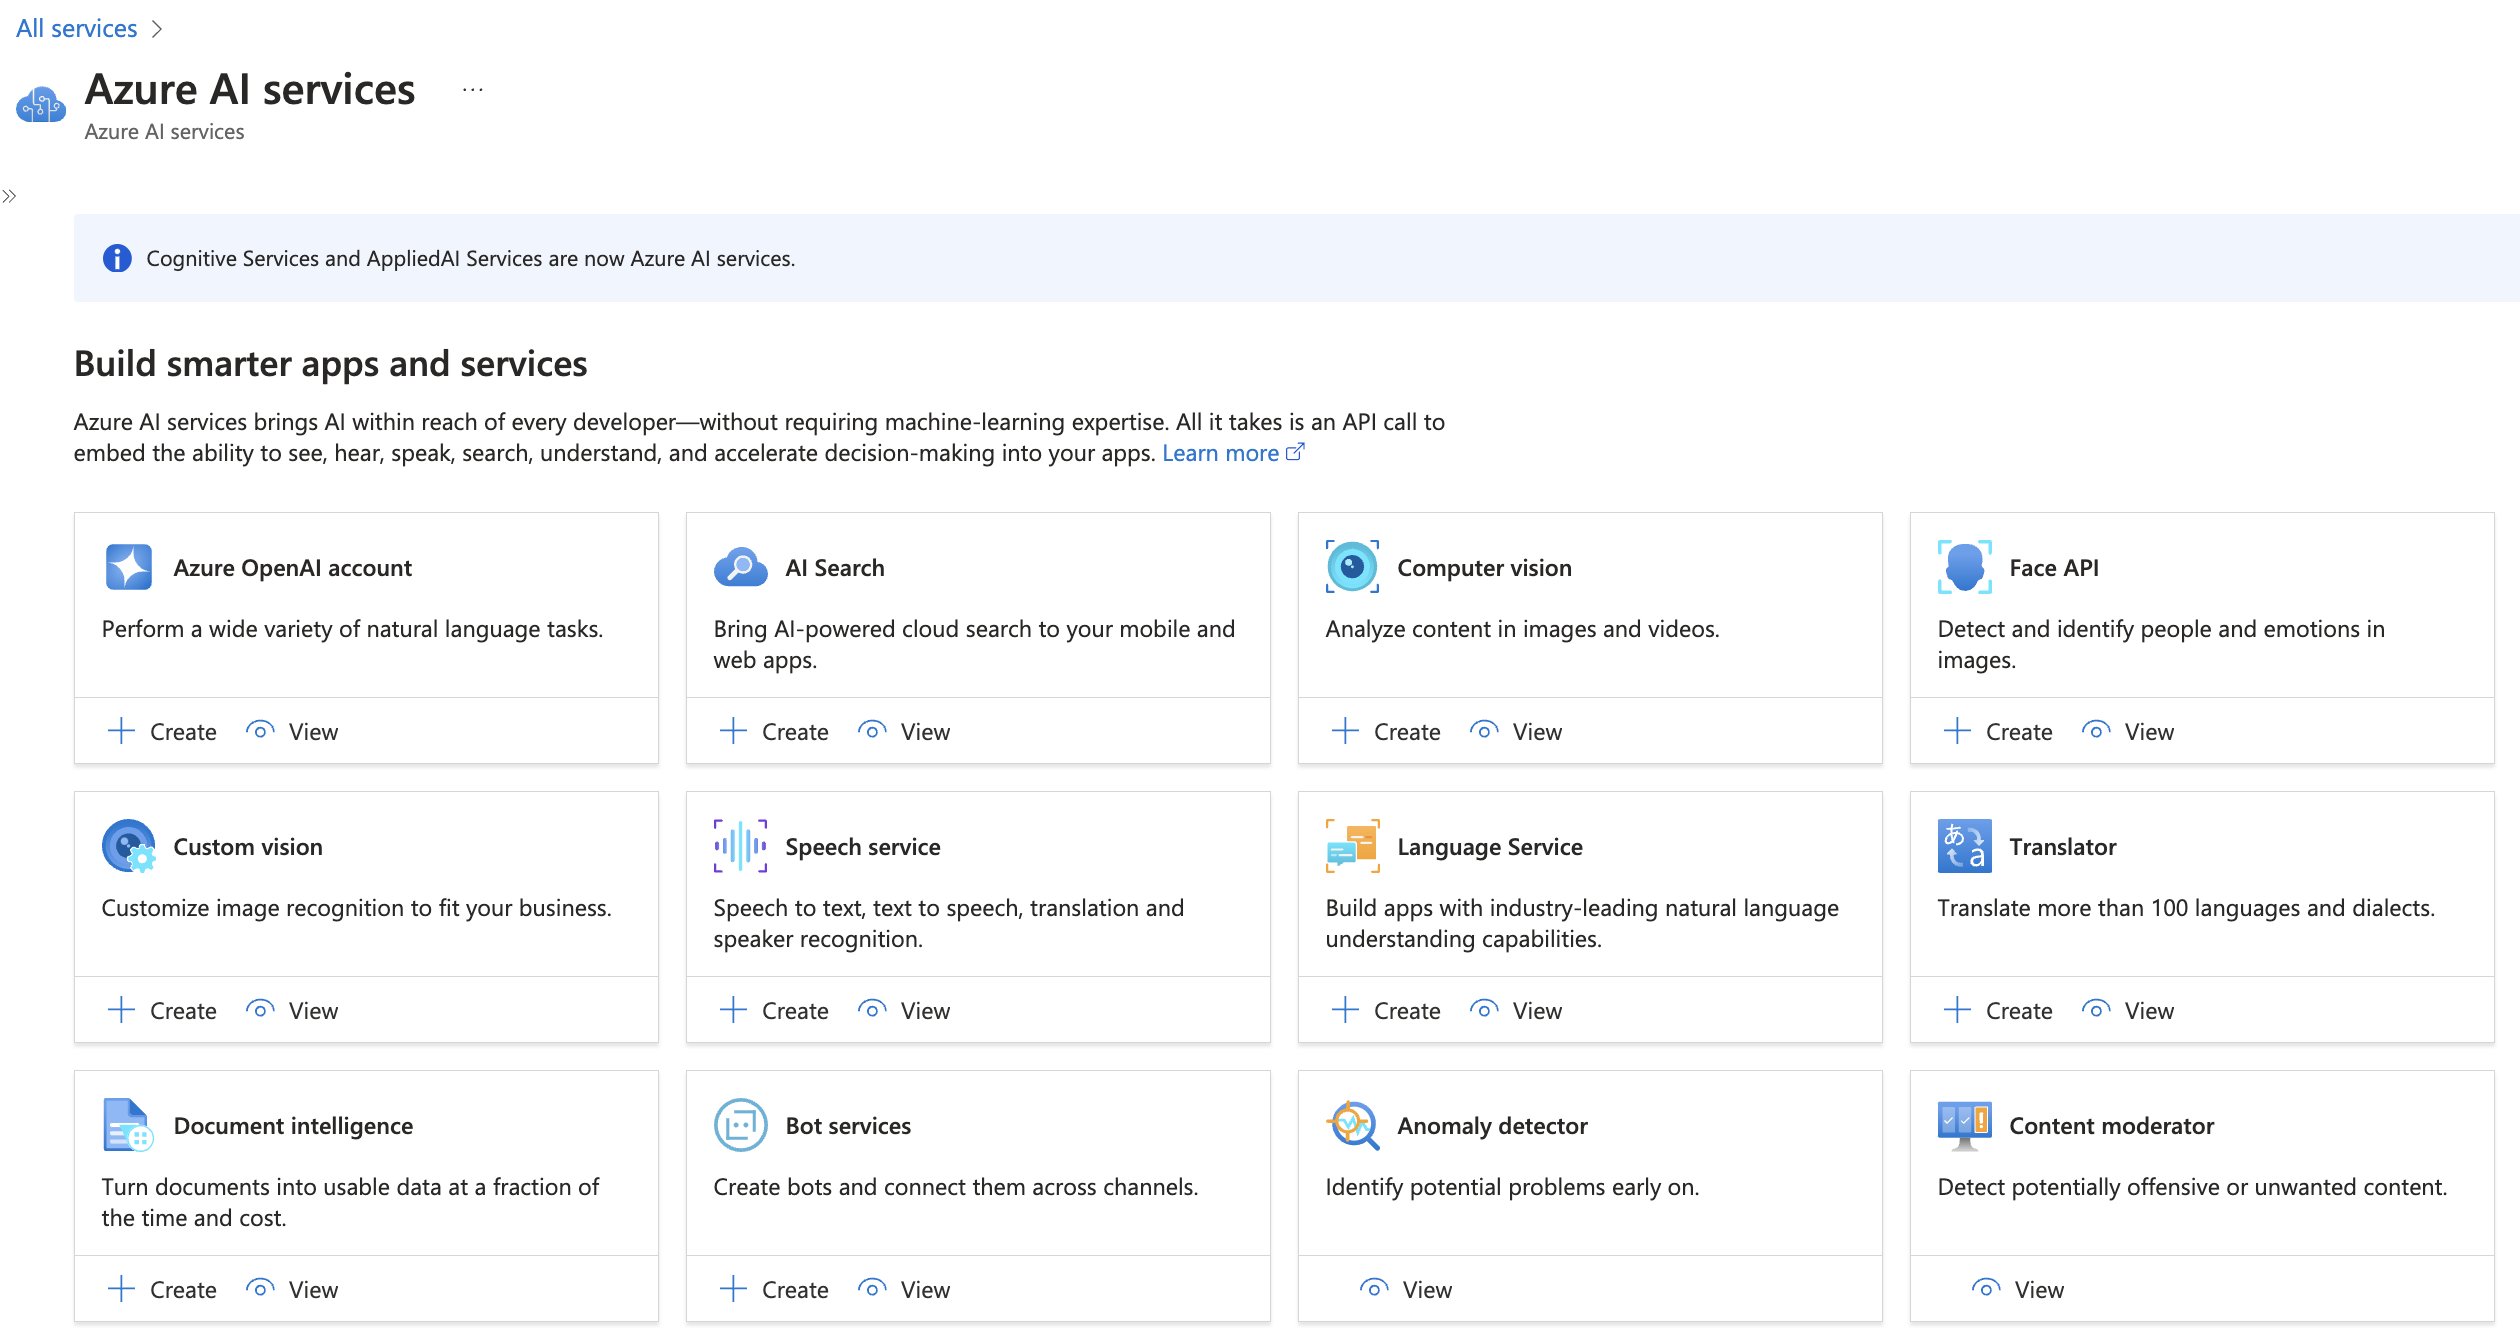The height and width of the screenshot is (1340, 2520).
Task: Open the Learn more link
Action: (x=1233, y=453)
